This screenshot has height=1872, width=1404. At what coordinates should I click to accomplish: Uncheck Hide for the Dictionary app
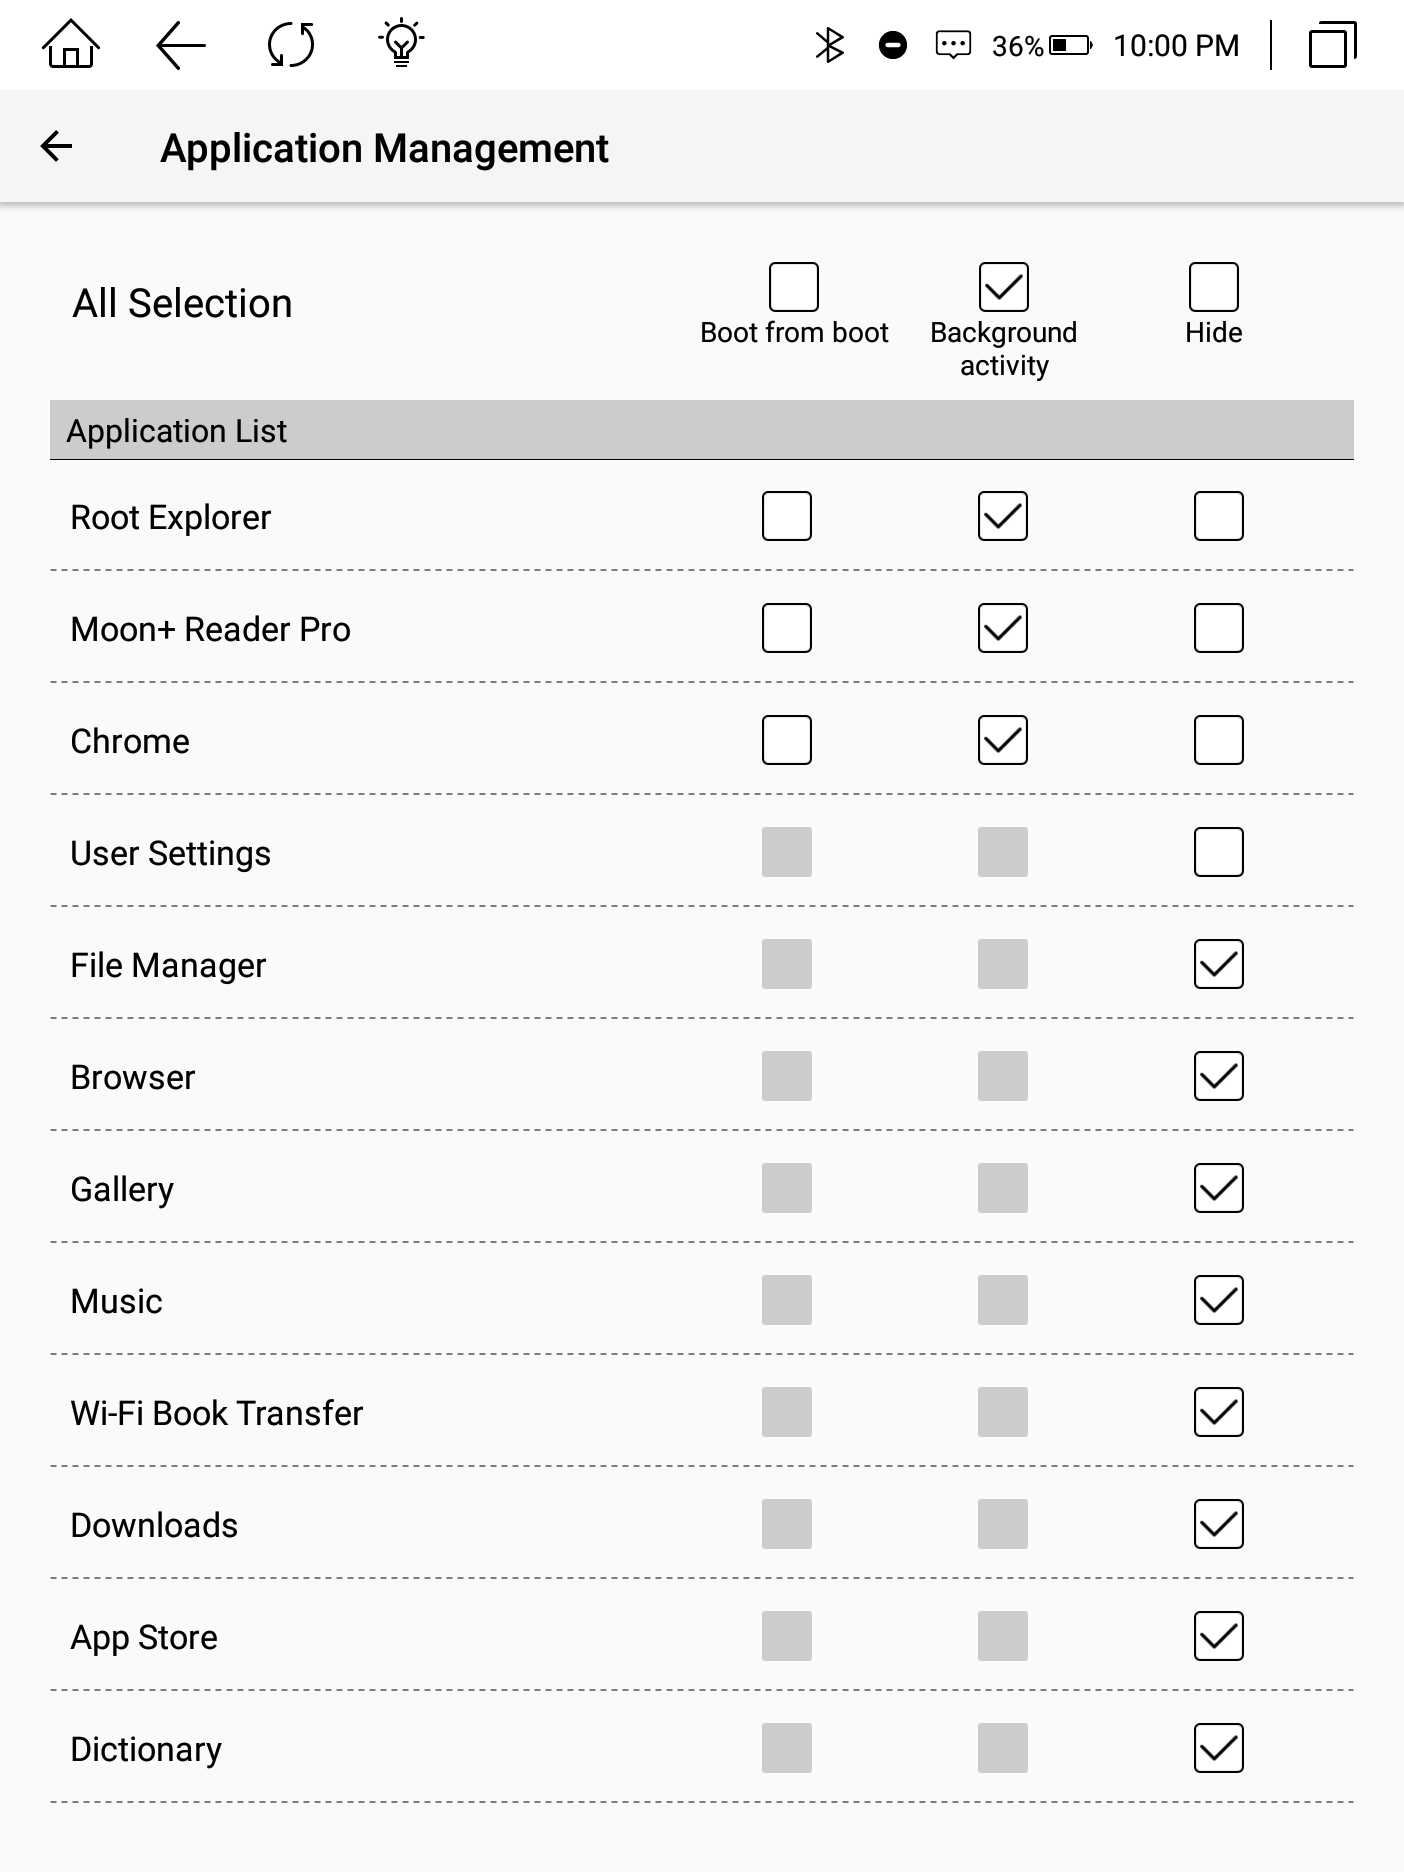[x=1218, y=1748]
